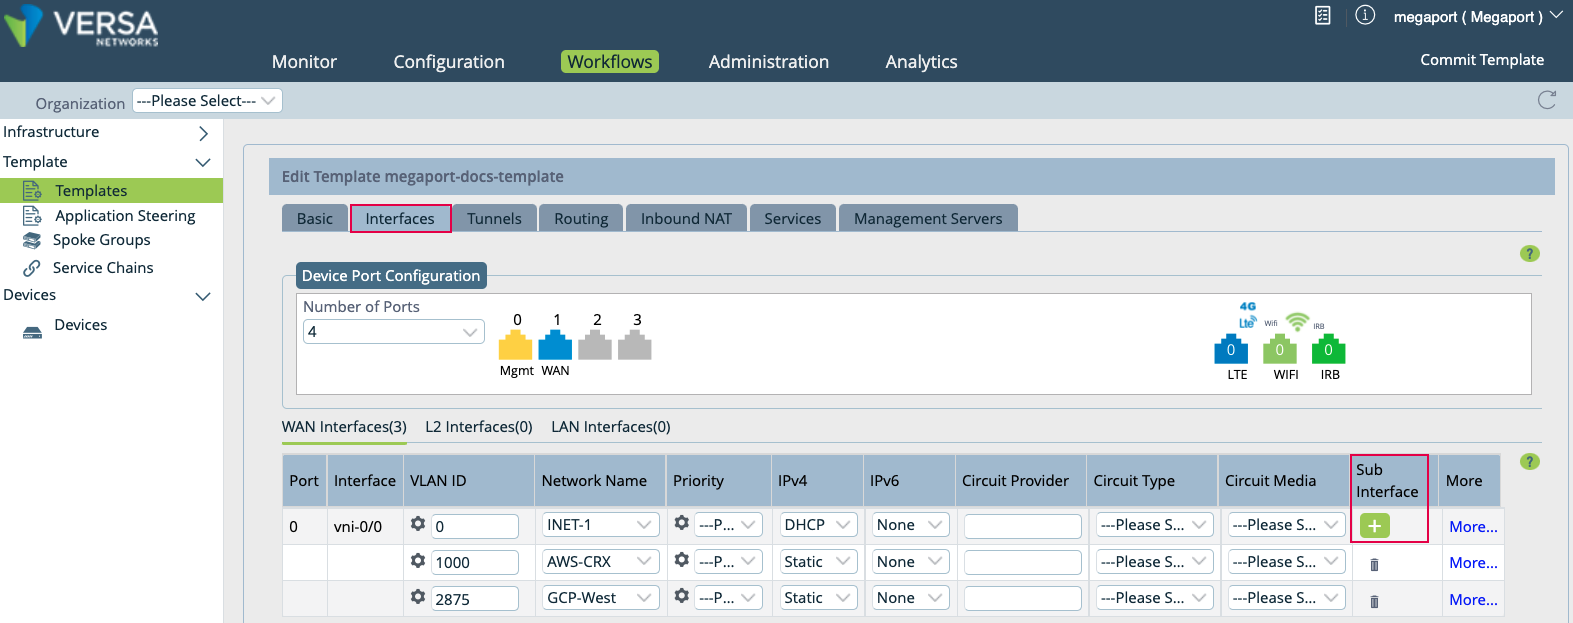The height and width of the screenshot is (623, 1573).
Task: Switch to the Tunnels tab
Action: (494, 219)
